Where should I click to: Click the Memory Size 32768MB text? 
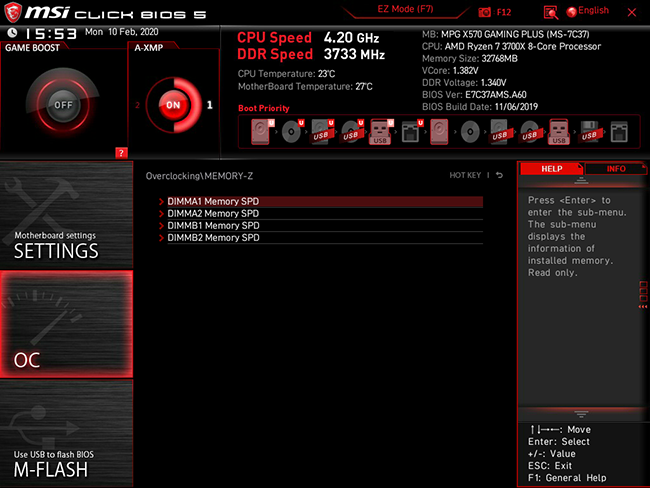pos(470,58)
